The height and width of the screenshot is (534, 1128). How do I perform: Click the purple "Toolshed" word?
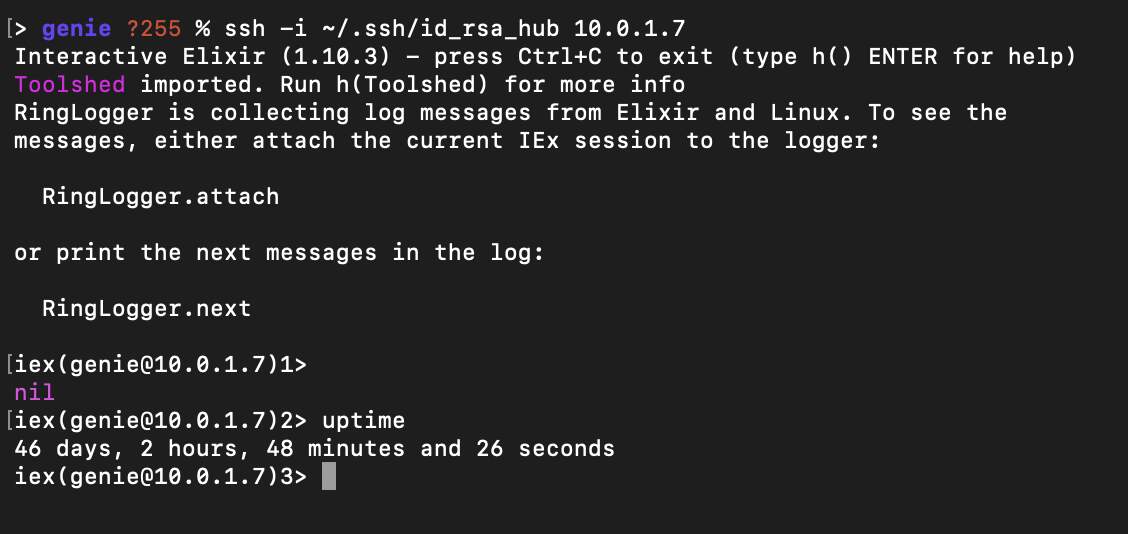pos(70,84)
